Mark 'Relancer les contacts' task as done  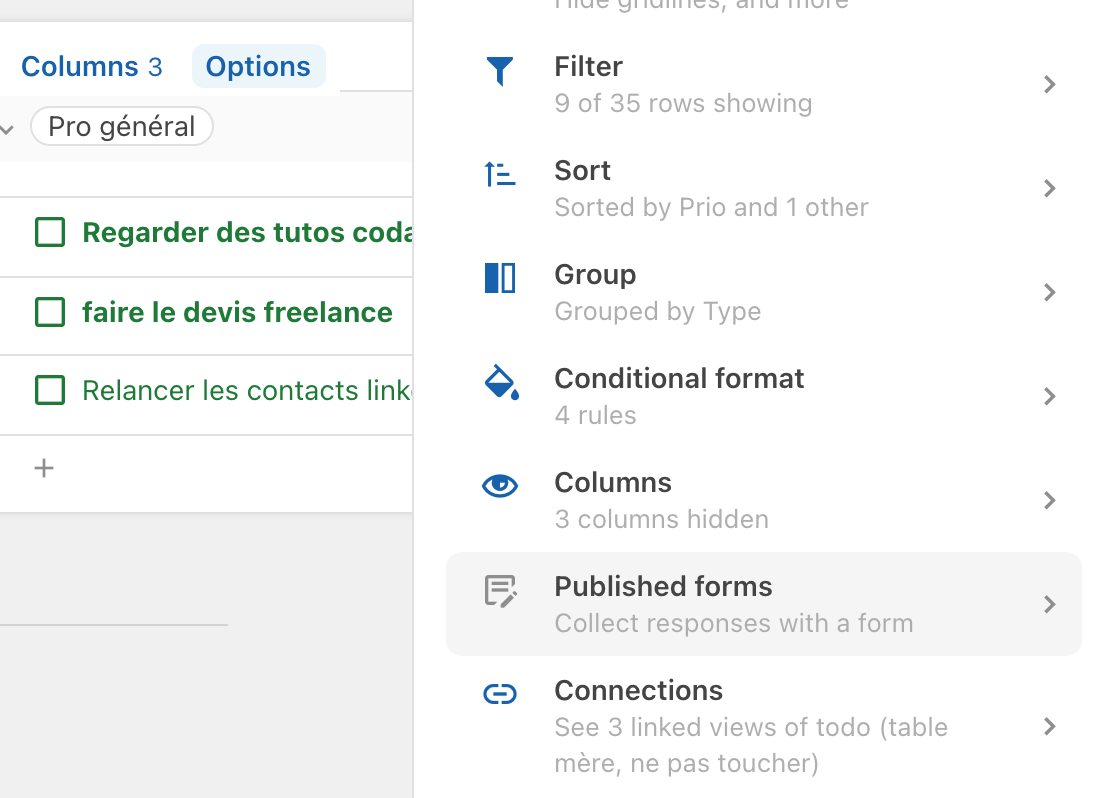50,390
